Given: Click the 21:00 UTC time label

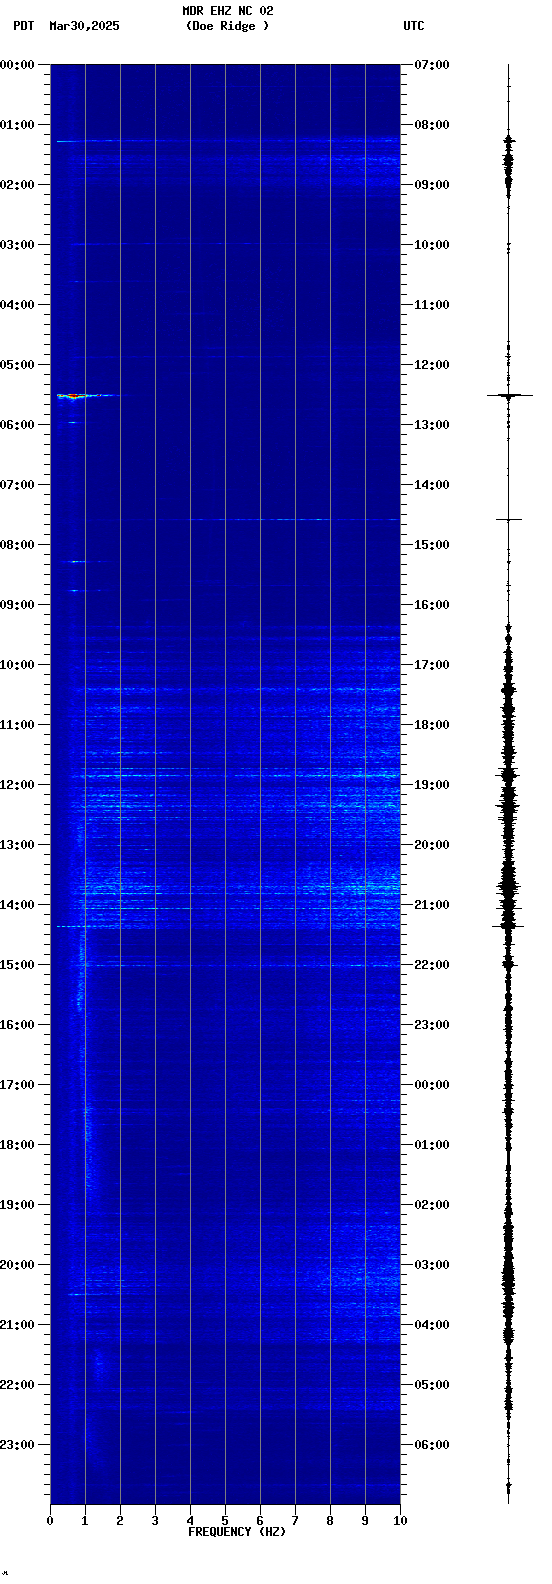Looking at the screenshot, I should (432, 905).
